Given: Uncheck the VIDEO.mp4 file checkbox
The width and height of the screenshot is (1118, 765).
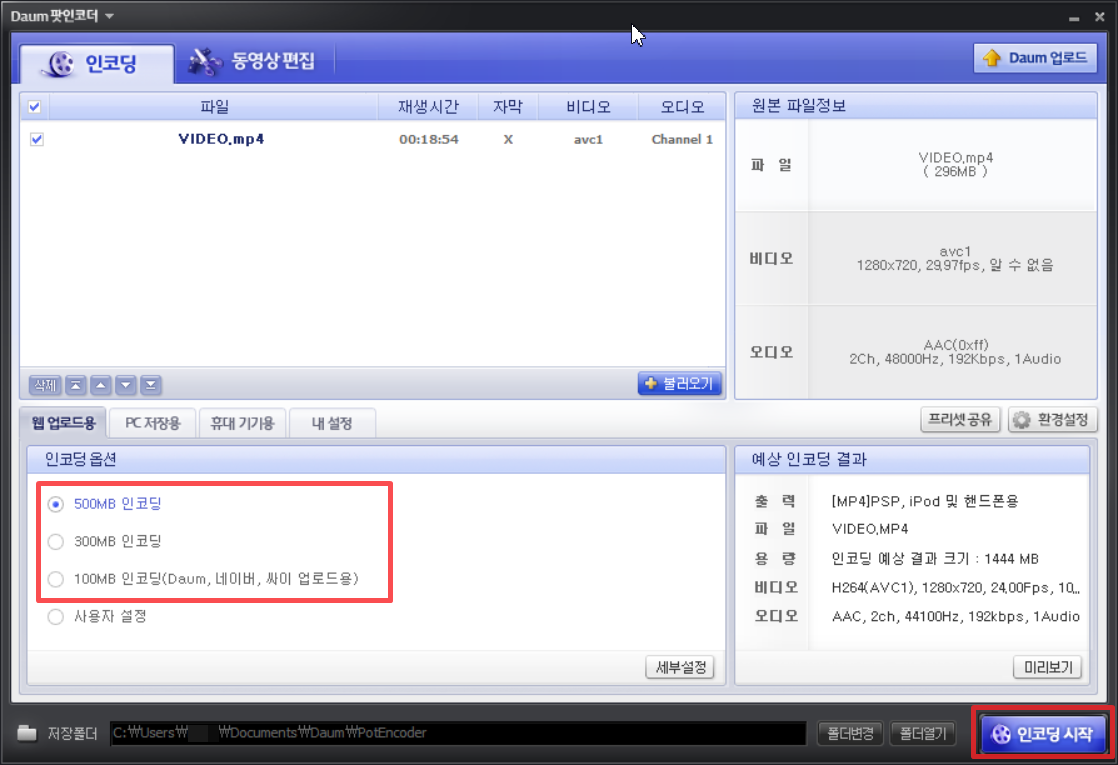Looking at the screenshot, I should pyautogui.click(x=36, y=139).
